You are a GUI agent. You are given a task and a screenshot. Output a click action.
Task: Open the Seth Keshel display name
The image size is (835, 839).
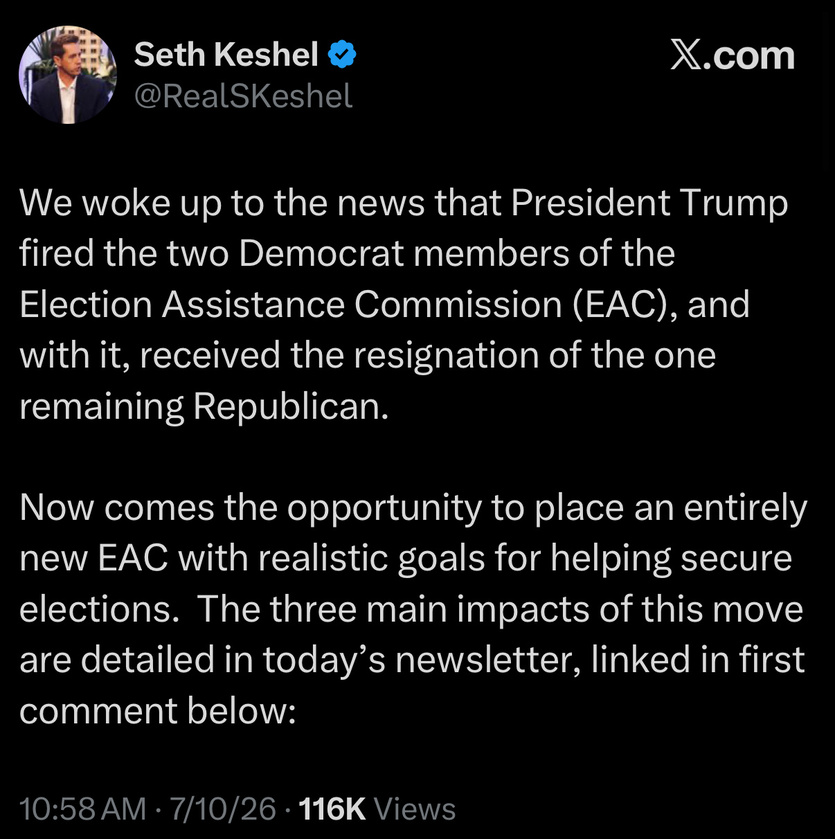(x=226, y=54)
